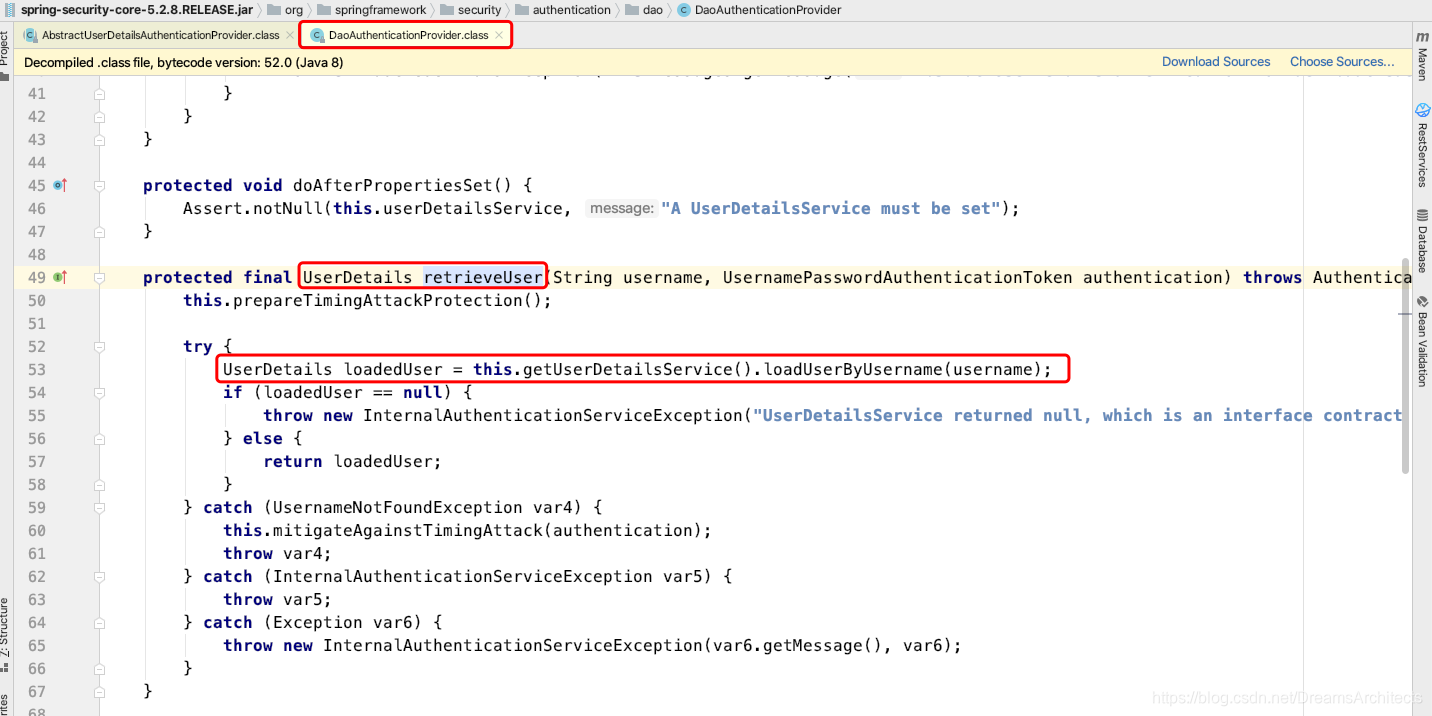1432x716 pixels.
Task: Click fold marker on line 41
Action: pos(99,93)
